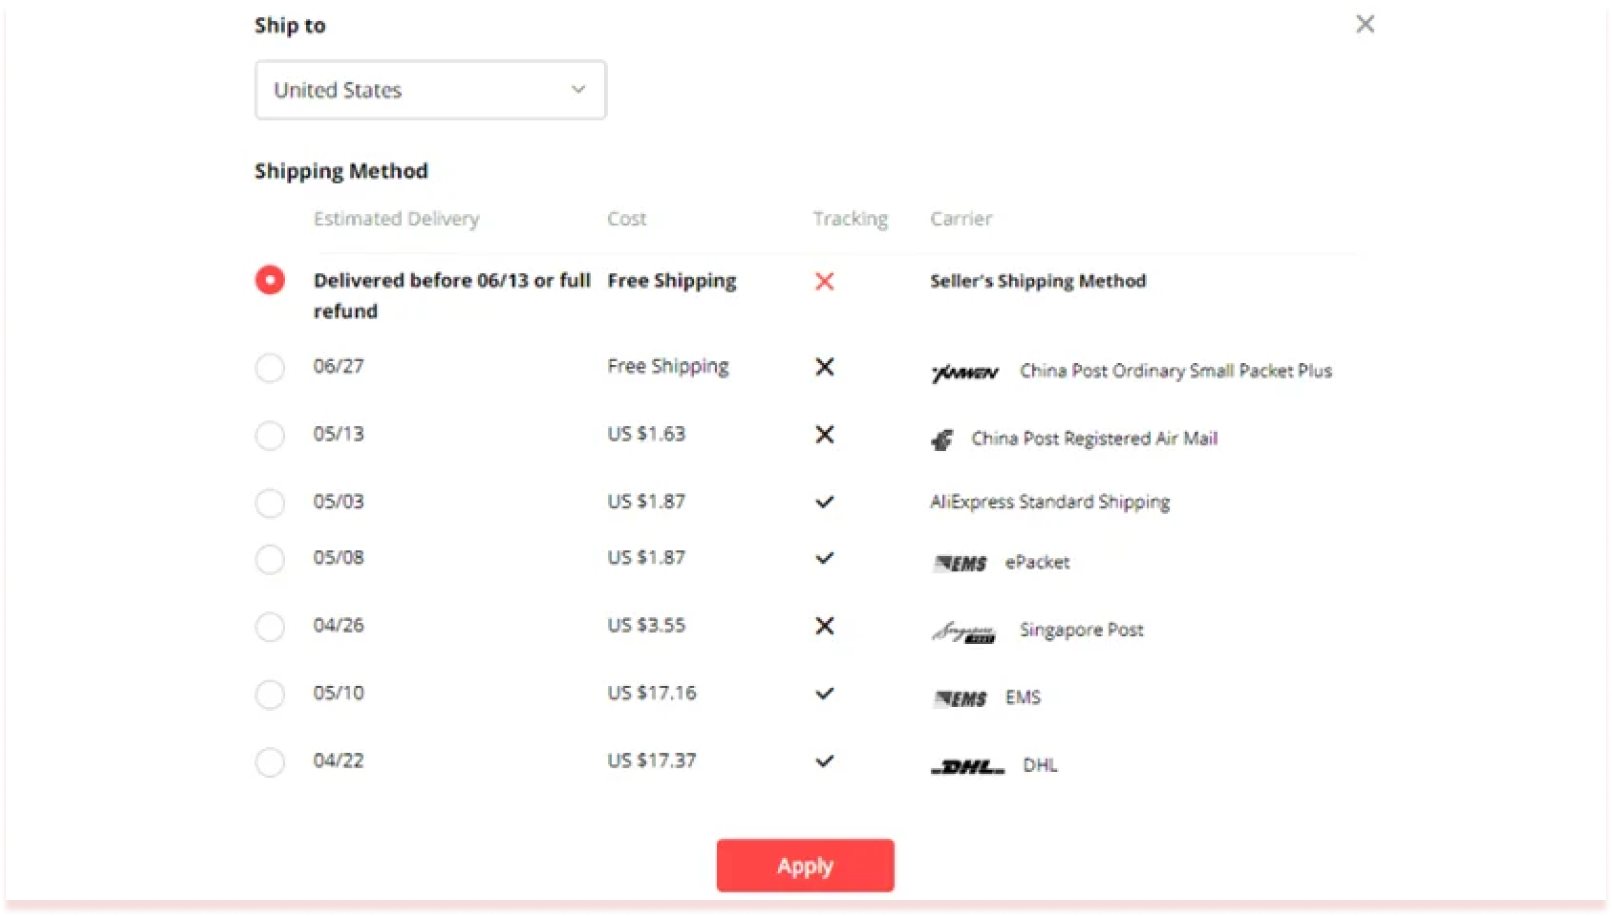Click the red X tracking icon on Free Shipping row
Viewport: 1612px width, 916px height.
824,281
